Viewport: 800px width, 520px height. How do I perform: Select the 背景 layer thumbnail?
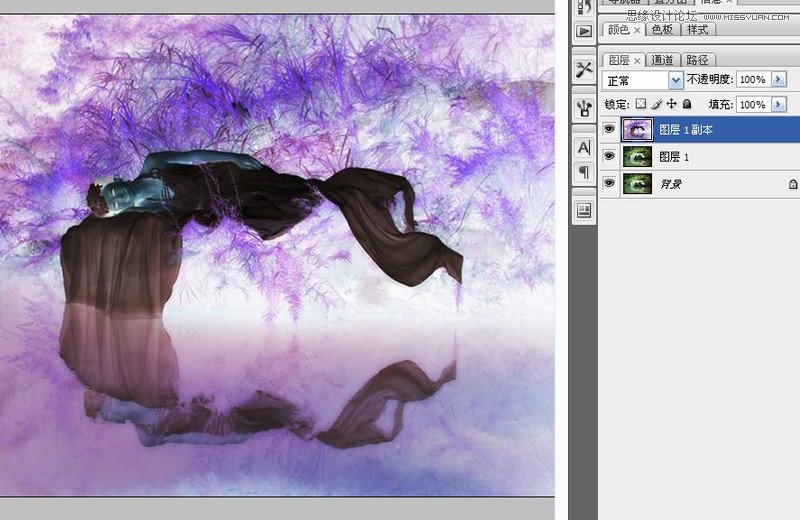click(637, 184)
